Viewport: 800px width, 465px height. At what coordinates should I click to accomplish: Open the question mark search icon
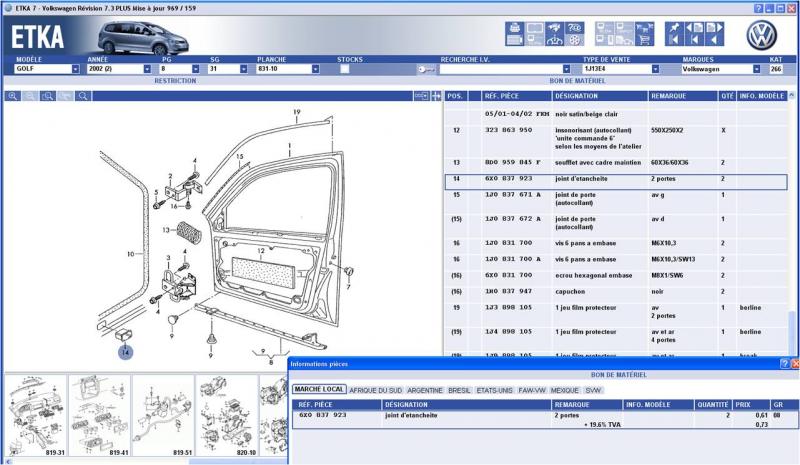574,28
